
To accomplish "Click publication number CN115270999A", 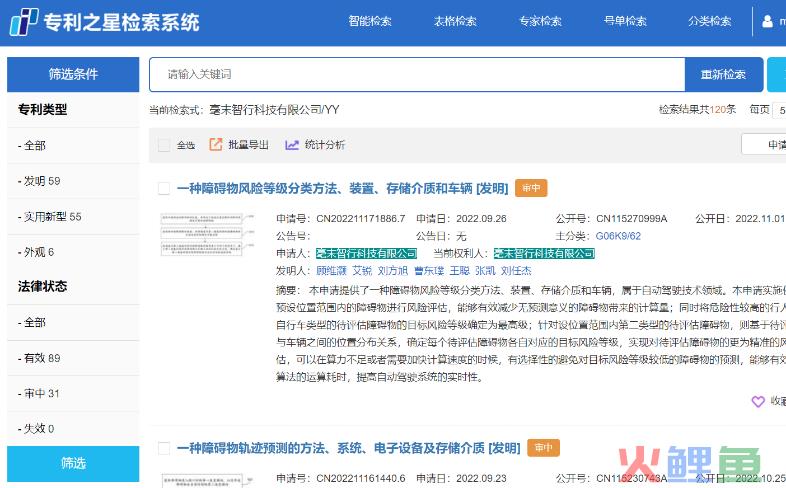I will (x=632, y=218).
